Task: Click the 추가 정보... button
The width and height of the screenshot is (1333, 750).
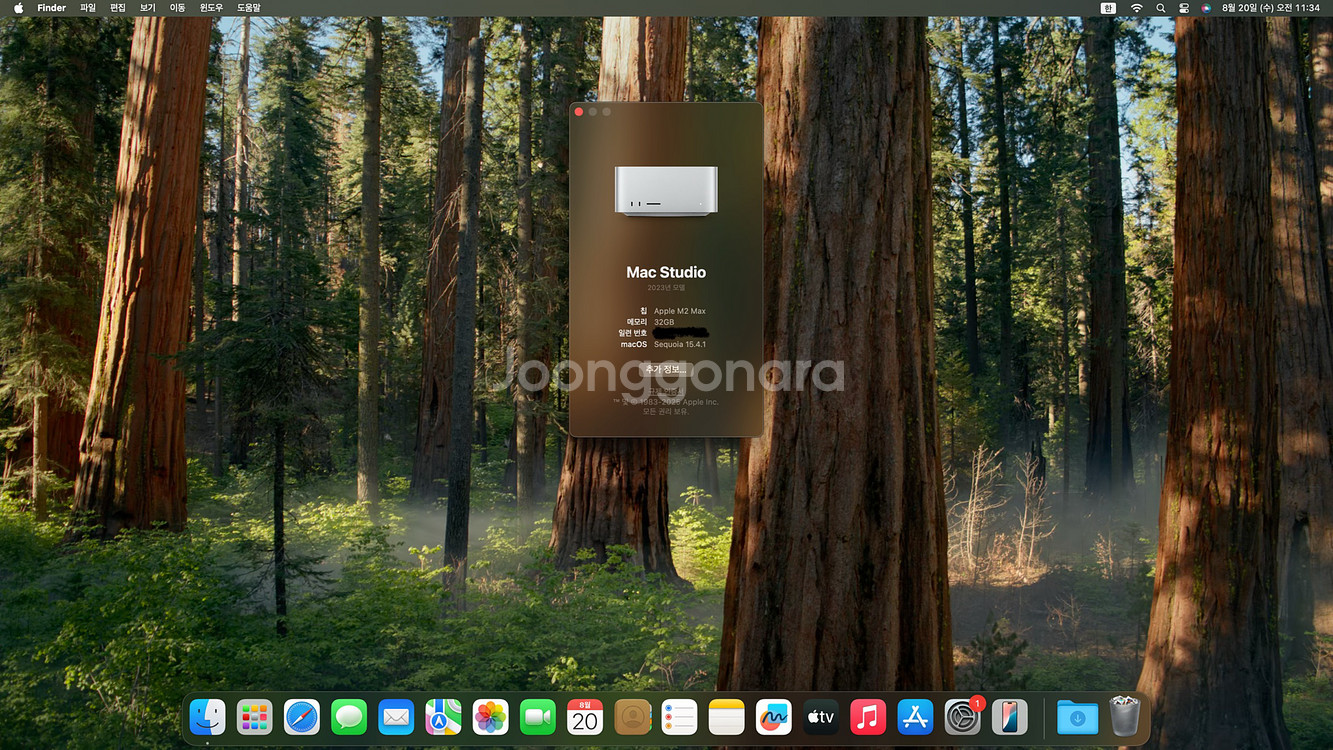Action: tap(666, 369)
